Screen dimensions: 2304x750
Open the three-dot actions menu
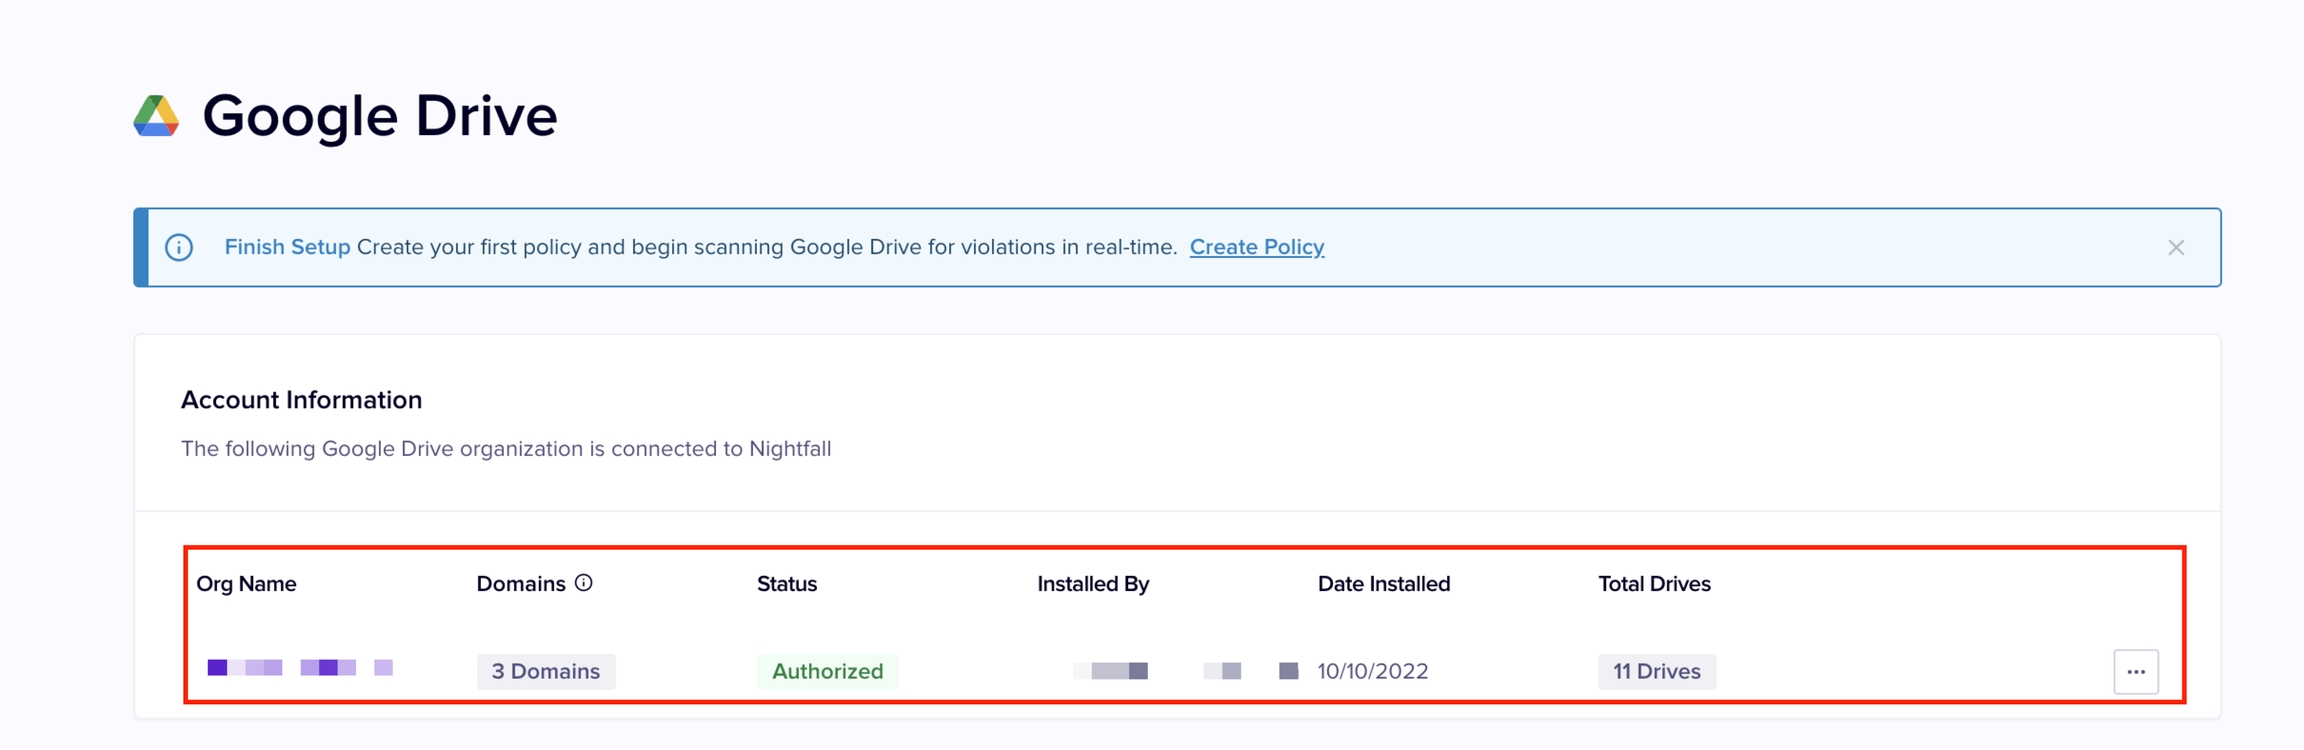2135,671
